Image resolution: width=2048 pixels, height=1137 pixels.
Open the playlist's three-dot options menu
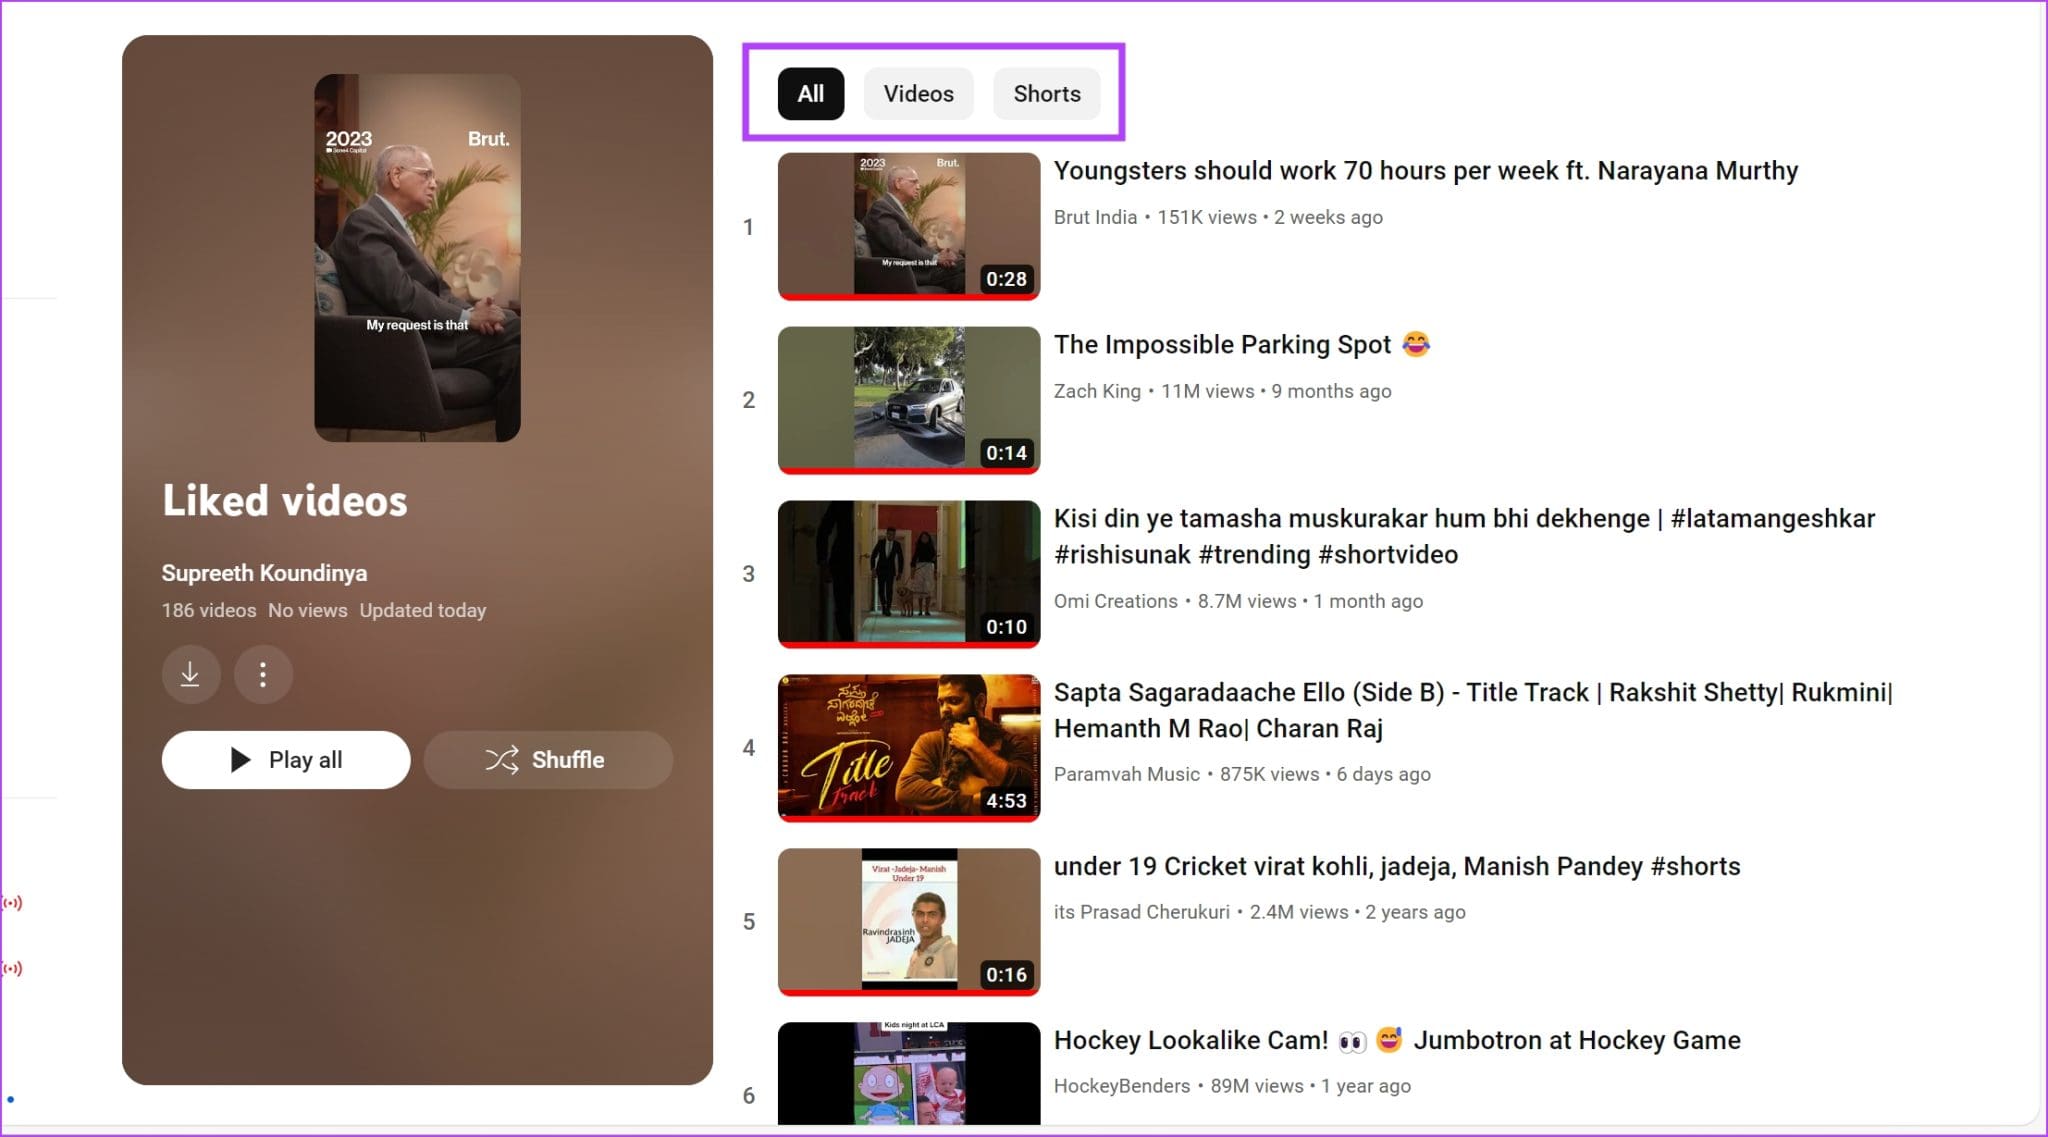point(263,674)
